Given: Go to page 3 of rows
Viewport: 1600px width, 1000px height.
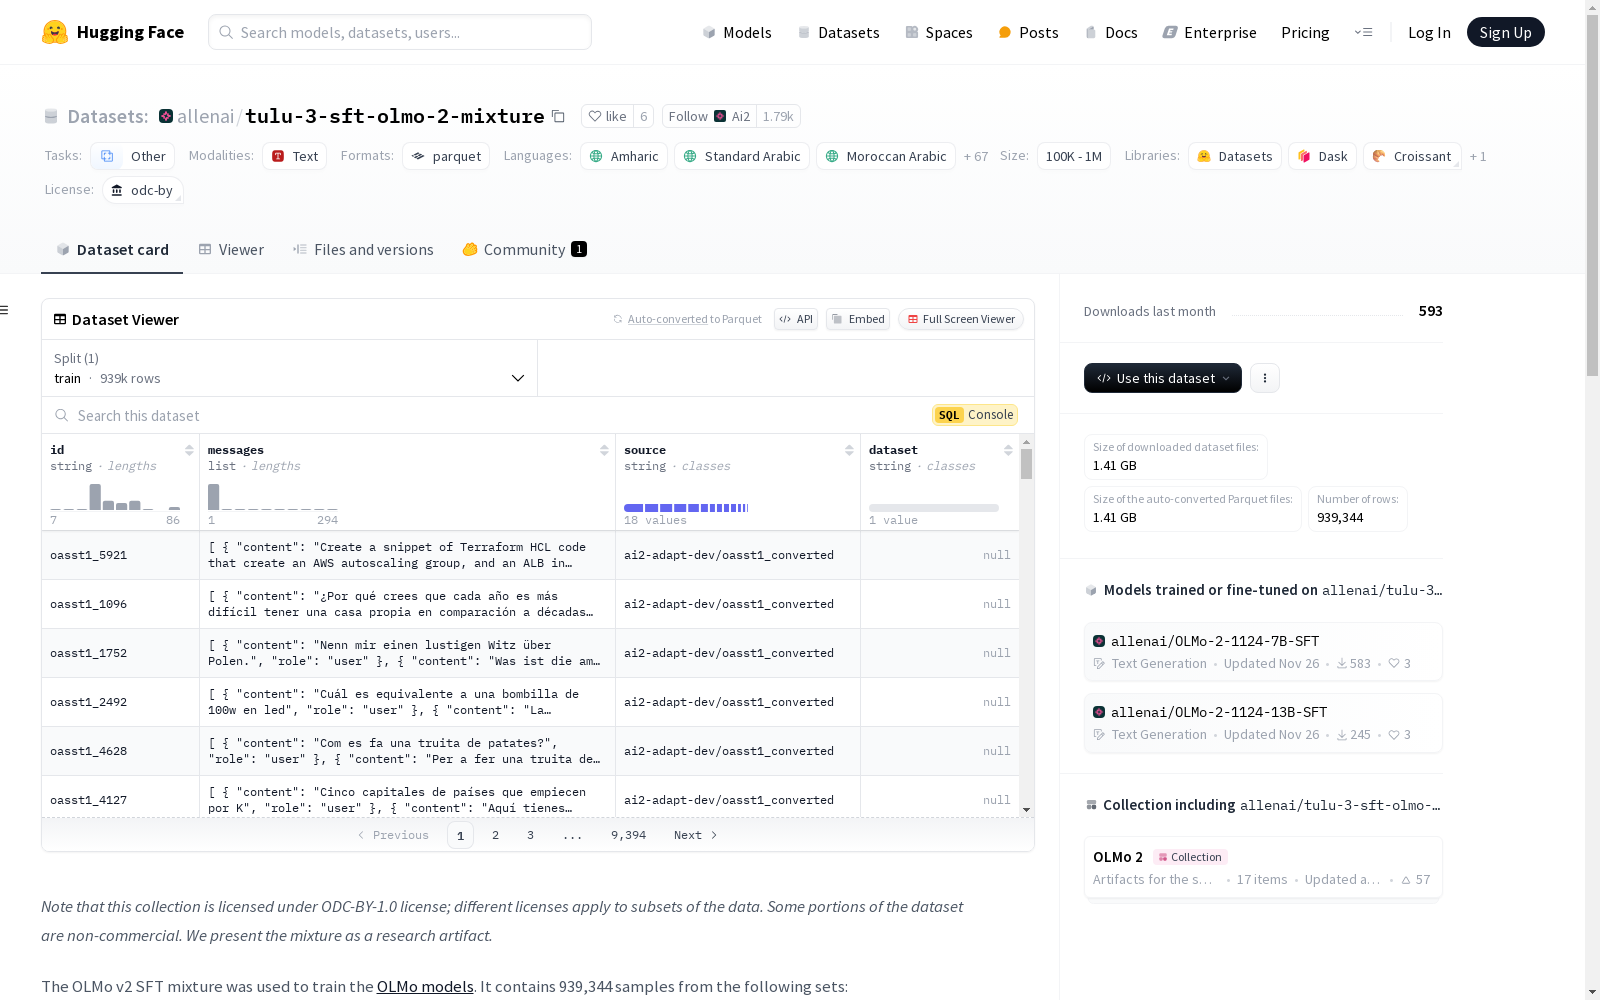Looking at the screenshot, I should click(530, 835).
